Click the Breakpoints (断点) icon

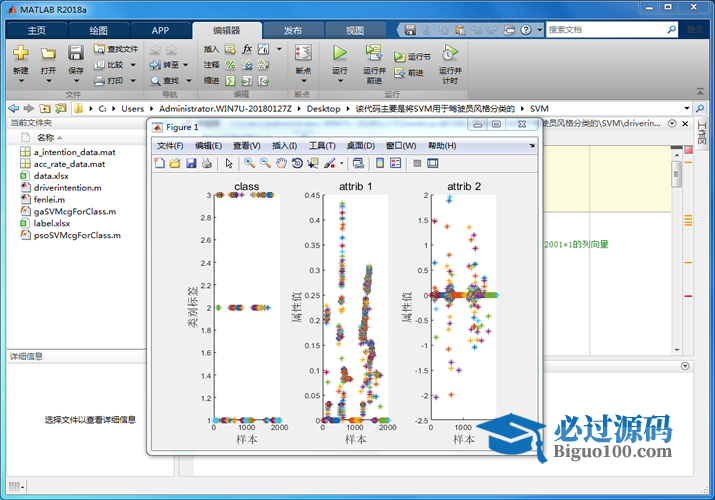(303, 53)
